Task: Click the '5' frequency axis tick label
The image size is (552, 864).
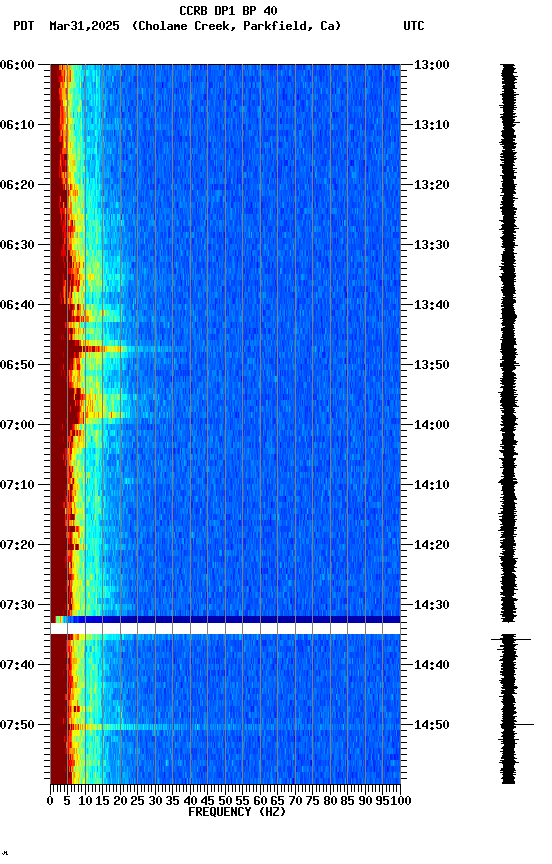Action: pos(67,801)
